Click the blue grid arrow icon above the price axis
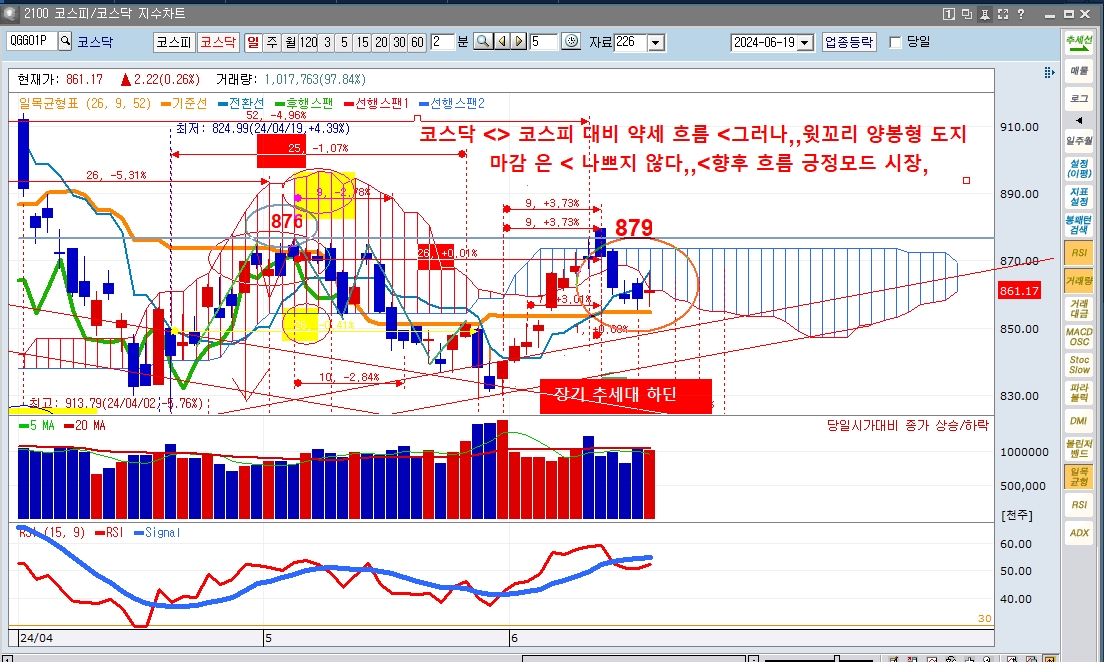1104x662 pixels. click(1049, 73)
